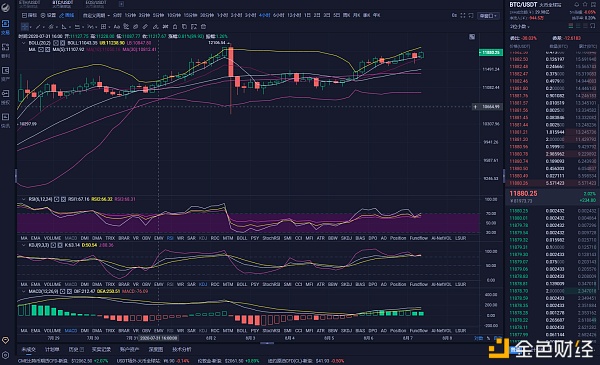Click the lock drawings icon in the toolbar
Viewport: 600px width, 365px height.
pyautogui.click(x=175, y=26)
